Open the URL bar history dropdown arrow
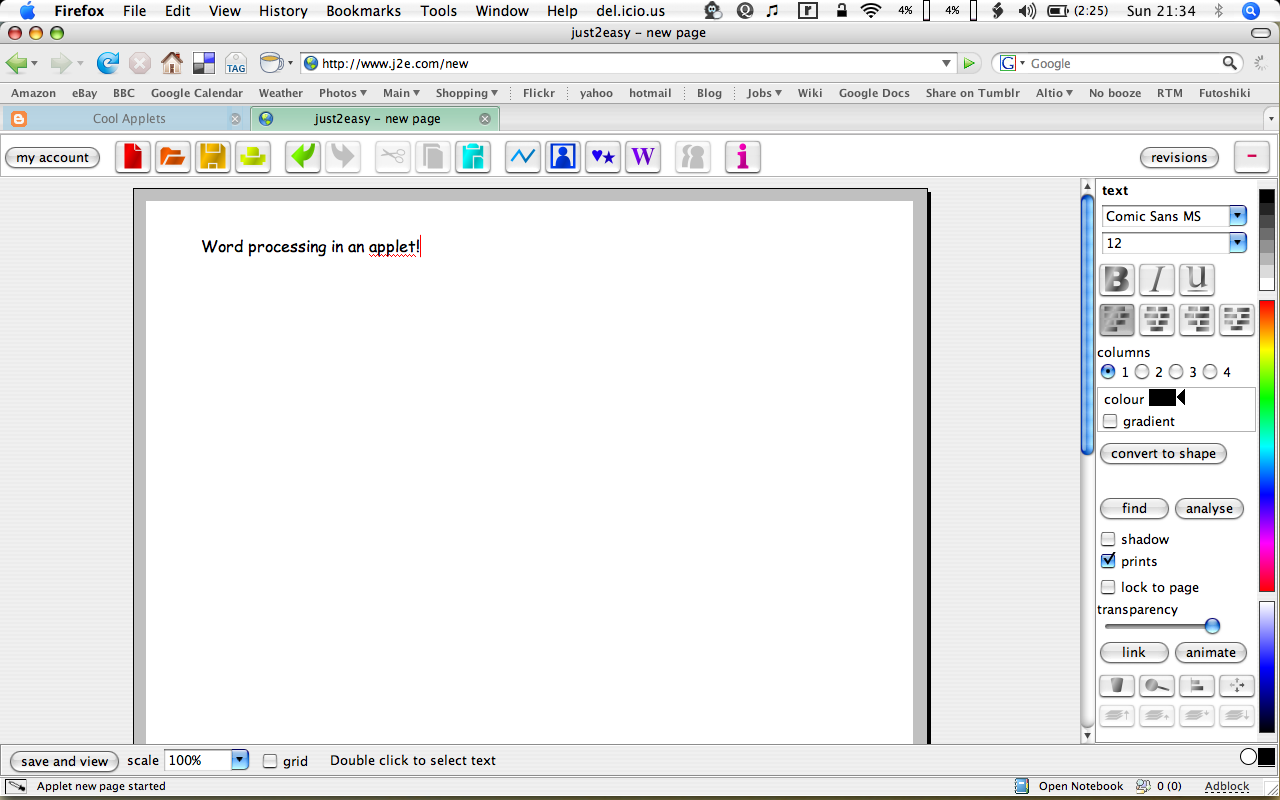Screen dimensions: 1280x800 [x=947, y=63]
